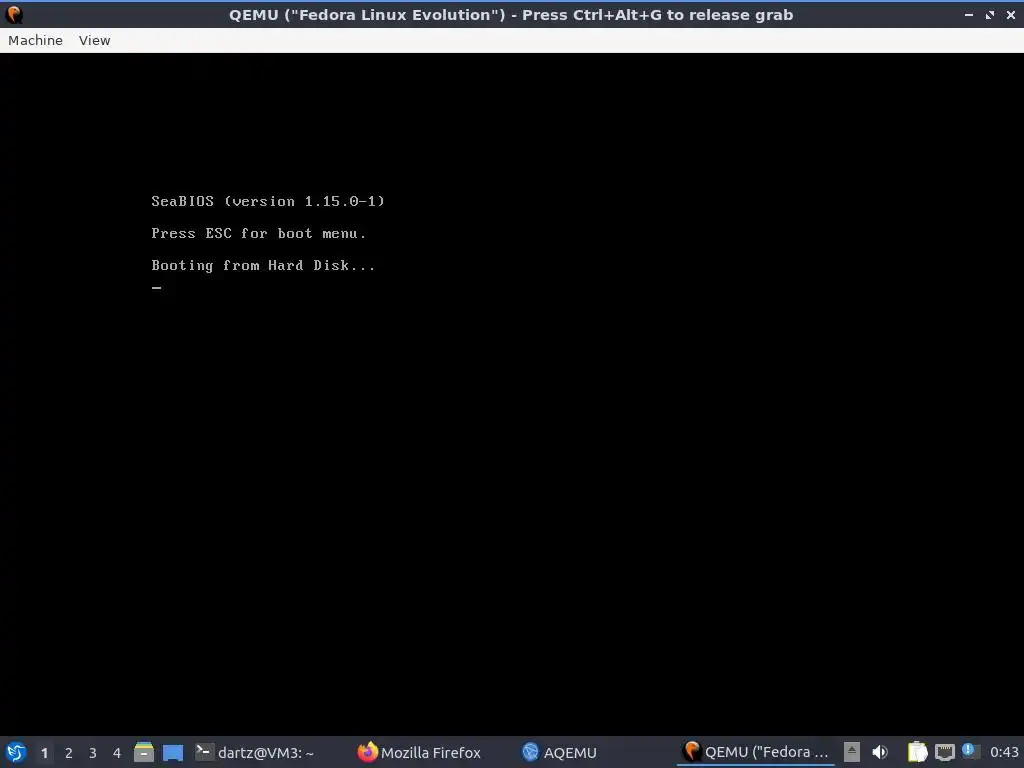Maximize the QEMU window
This screenshot has width=1024, height=768.
click(x=990, y=14)
